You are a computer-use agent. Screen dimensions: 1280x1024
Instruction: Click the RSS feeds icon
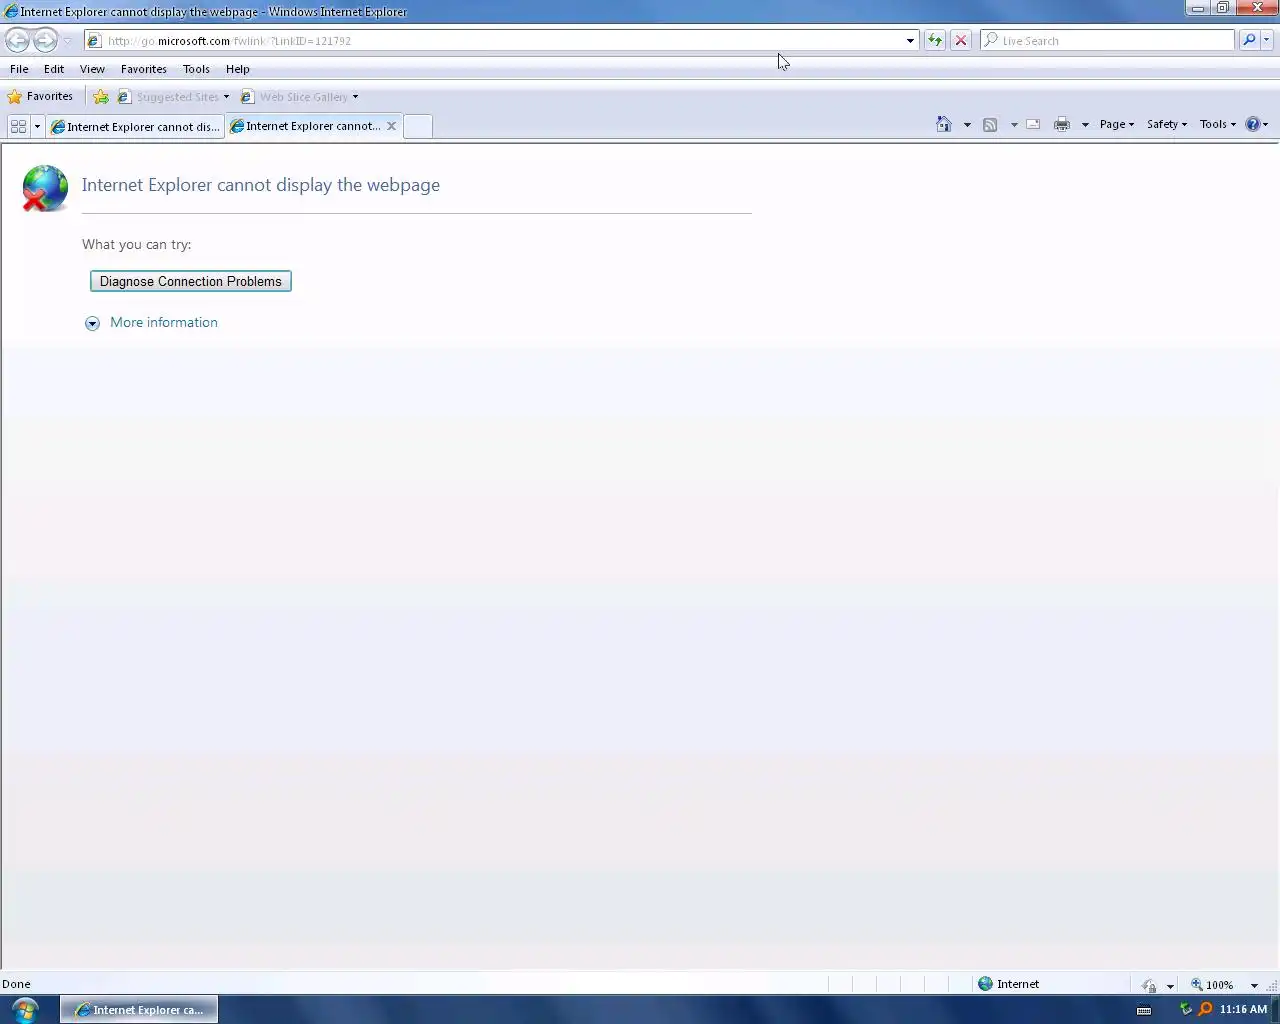coord(990,125)
